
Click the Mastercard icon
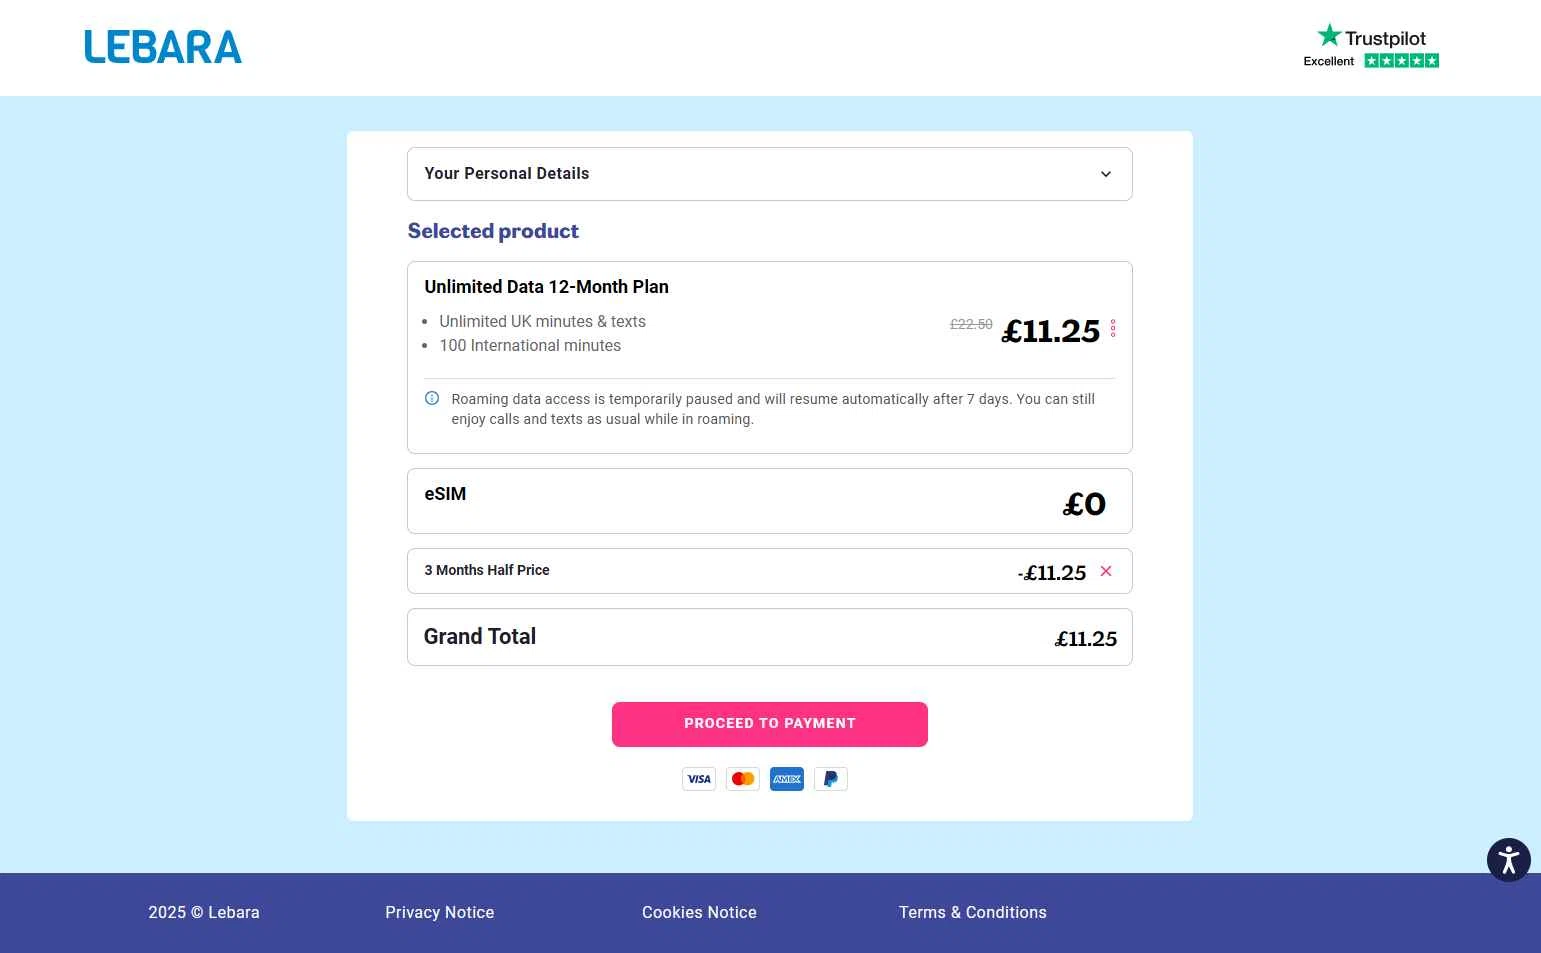(x=743, y=779)
